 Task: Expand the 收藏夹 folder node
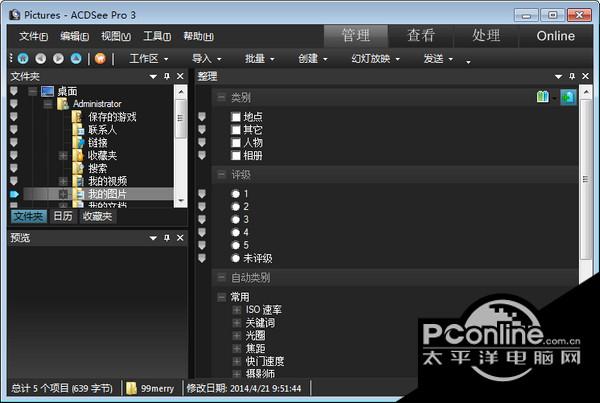pyautogui.click(x=63, y=155)
